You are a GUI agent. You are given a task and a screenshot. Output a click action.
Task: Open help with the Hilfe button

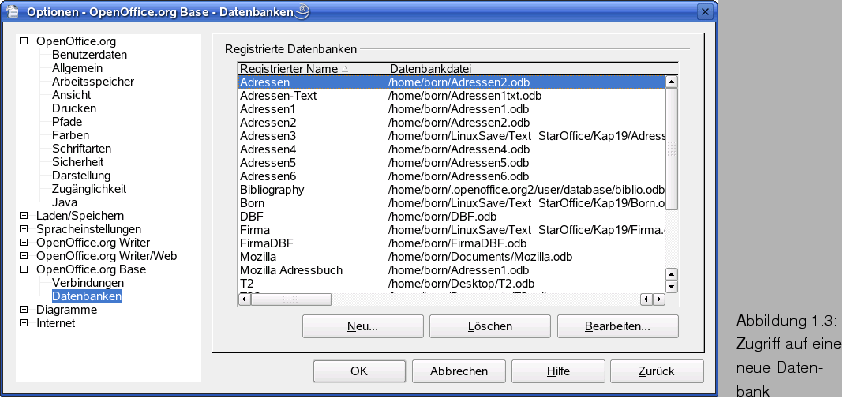[558, 371]
